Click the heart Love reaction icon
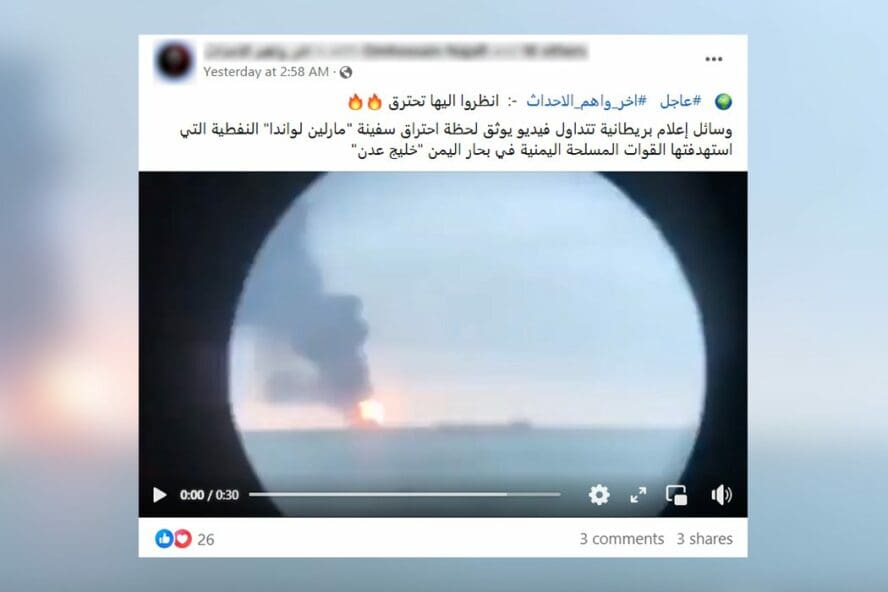This screenshot has height=592, width=888. [182, 539]
